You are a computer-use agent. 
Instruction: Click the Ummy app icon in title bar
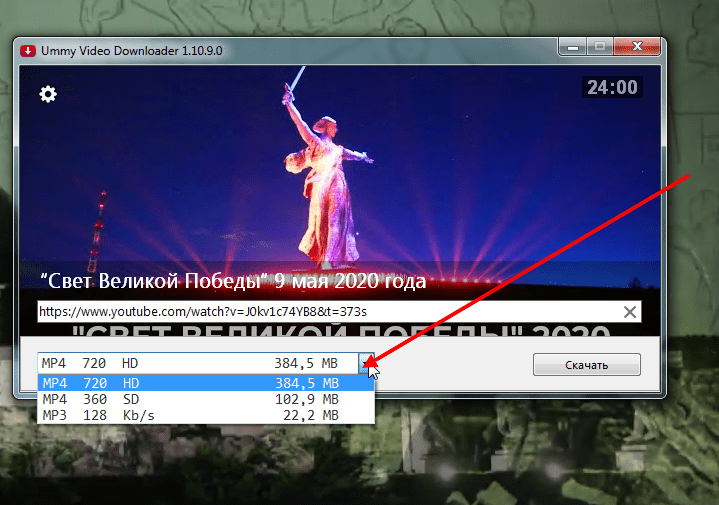pyautogui.click(x=31, y=49)
